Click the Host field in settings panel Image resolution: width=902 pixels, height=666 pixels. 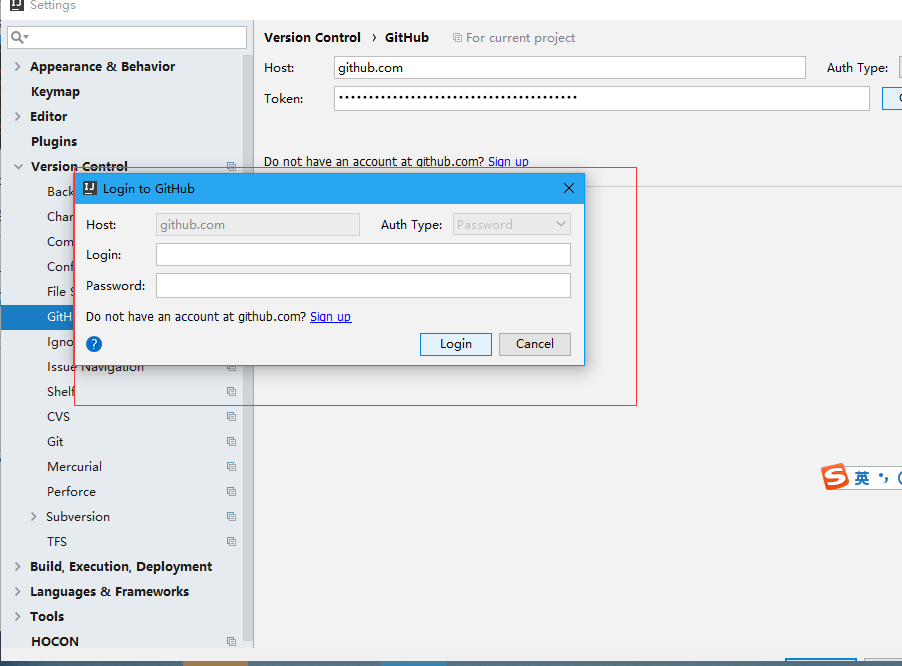tap(570, 68)
